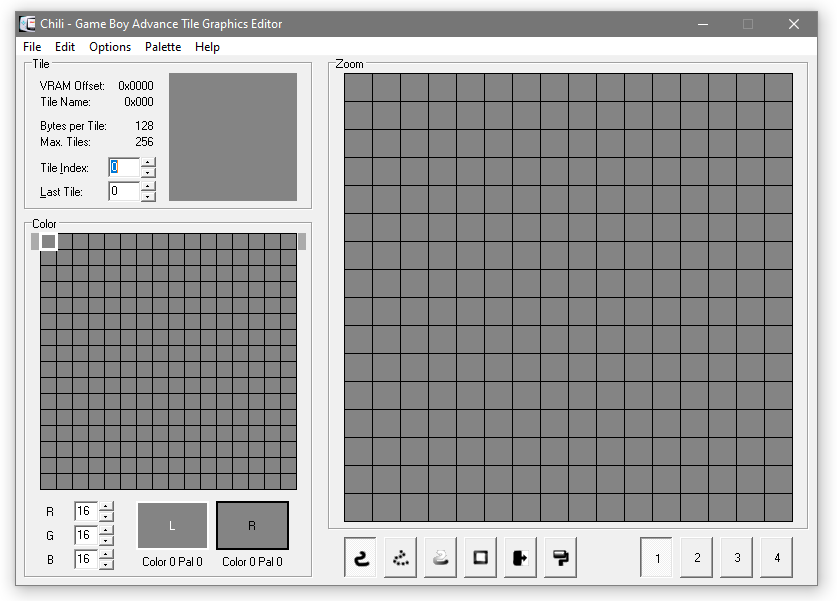Click the R right-button color box

coord(252,525)
